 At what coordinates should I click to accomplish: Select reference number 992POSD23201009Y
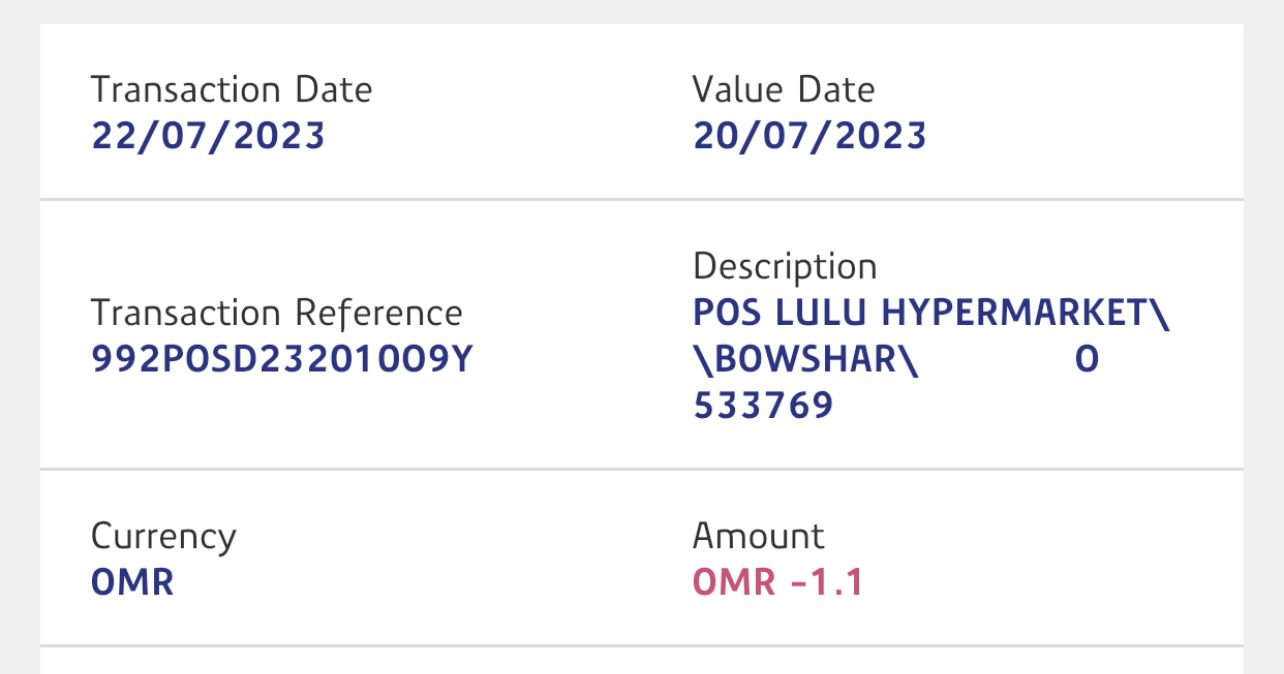tap(281, 360)
